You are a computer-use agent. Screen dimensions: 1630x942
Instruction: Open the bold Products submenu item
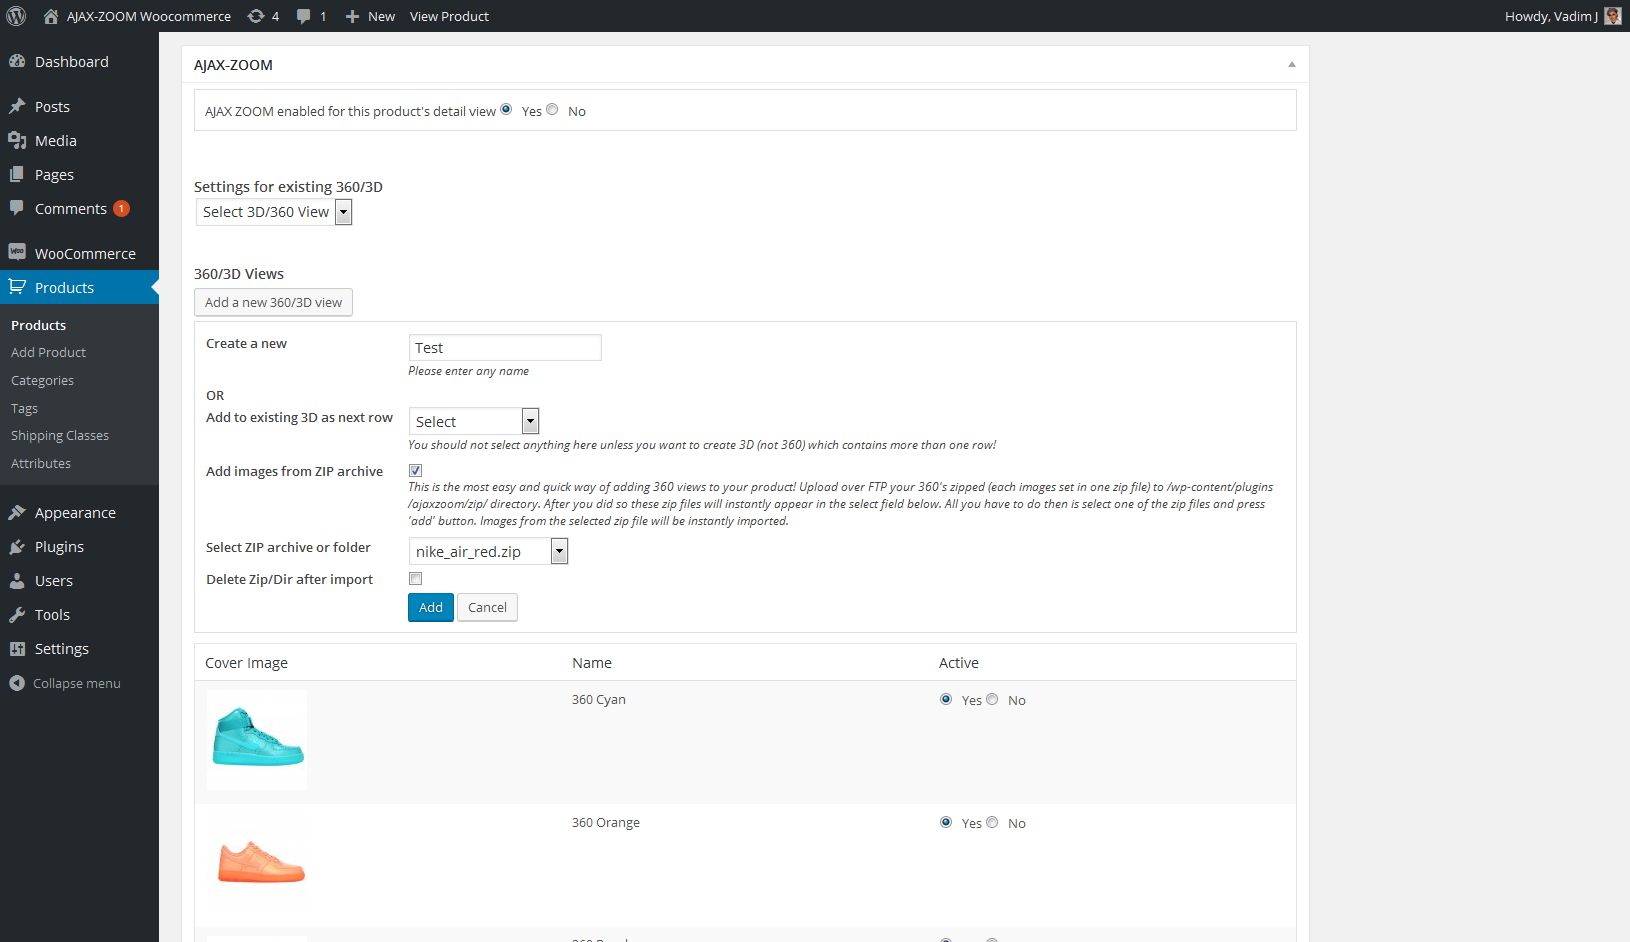click(38, 325)
